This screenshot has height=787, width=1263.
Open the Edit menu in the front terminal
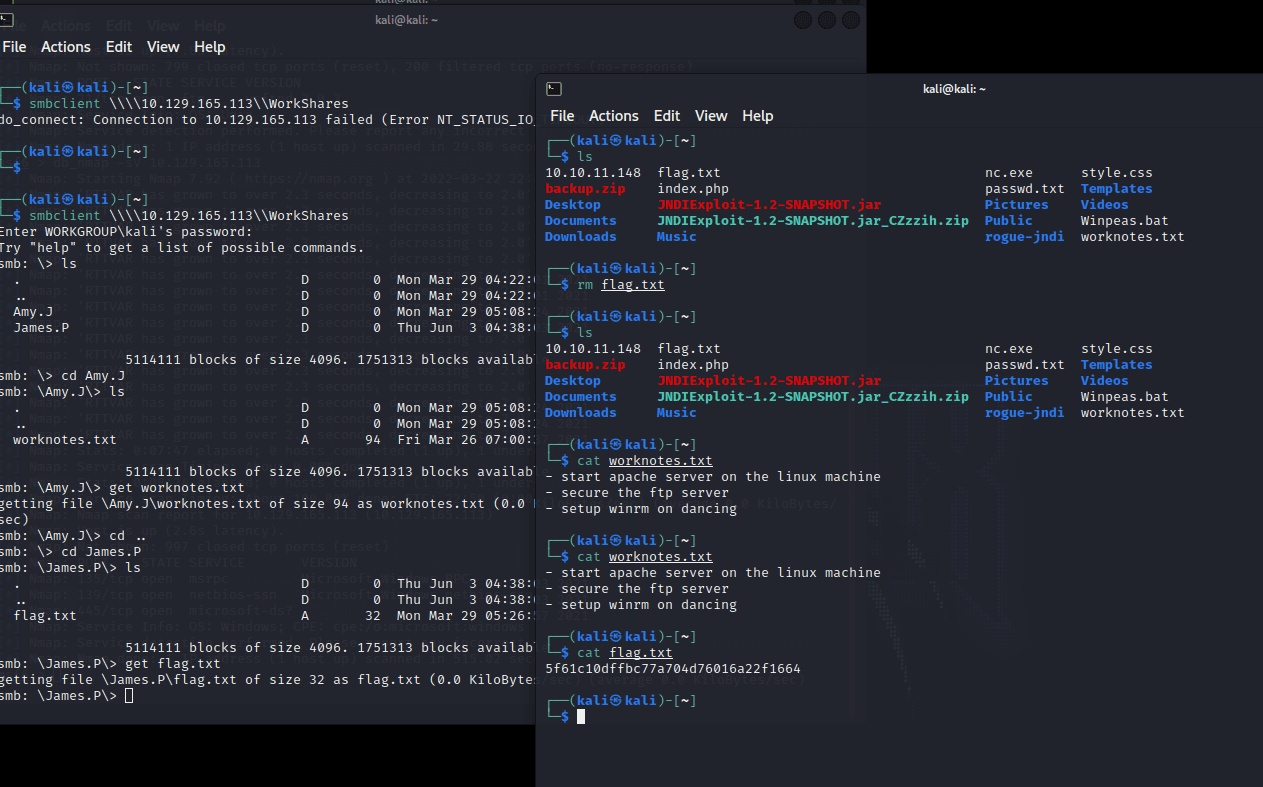667,116
